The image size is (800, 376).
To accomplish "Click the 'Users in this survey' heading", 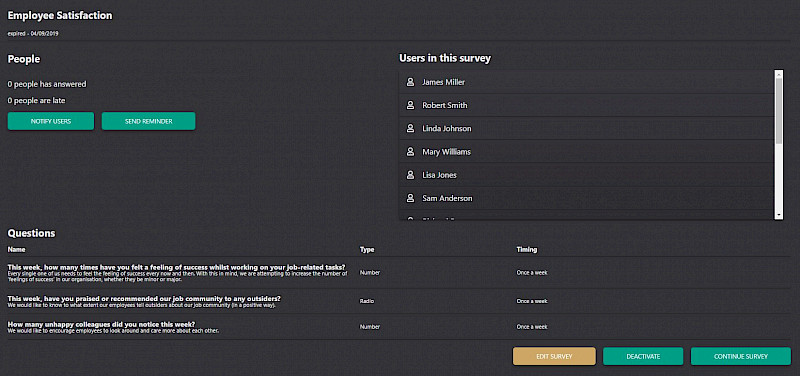I will (445, 58).
